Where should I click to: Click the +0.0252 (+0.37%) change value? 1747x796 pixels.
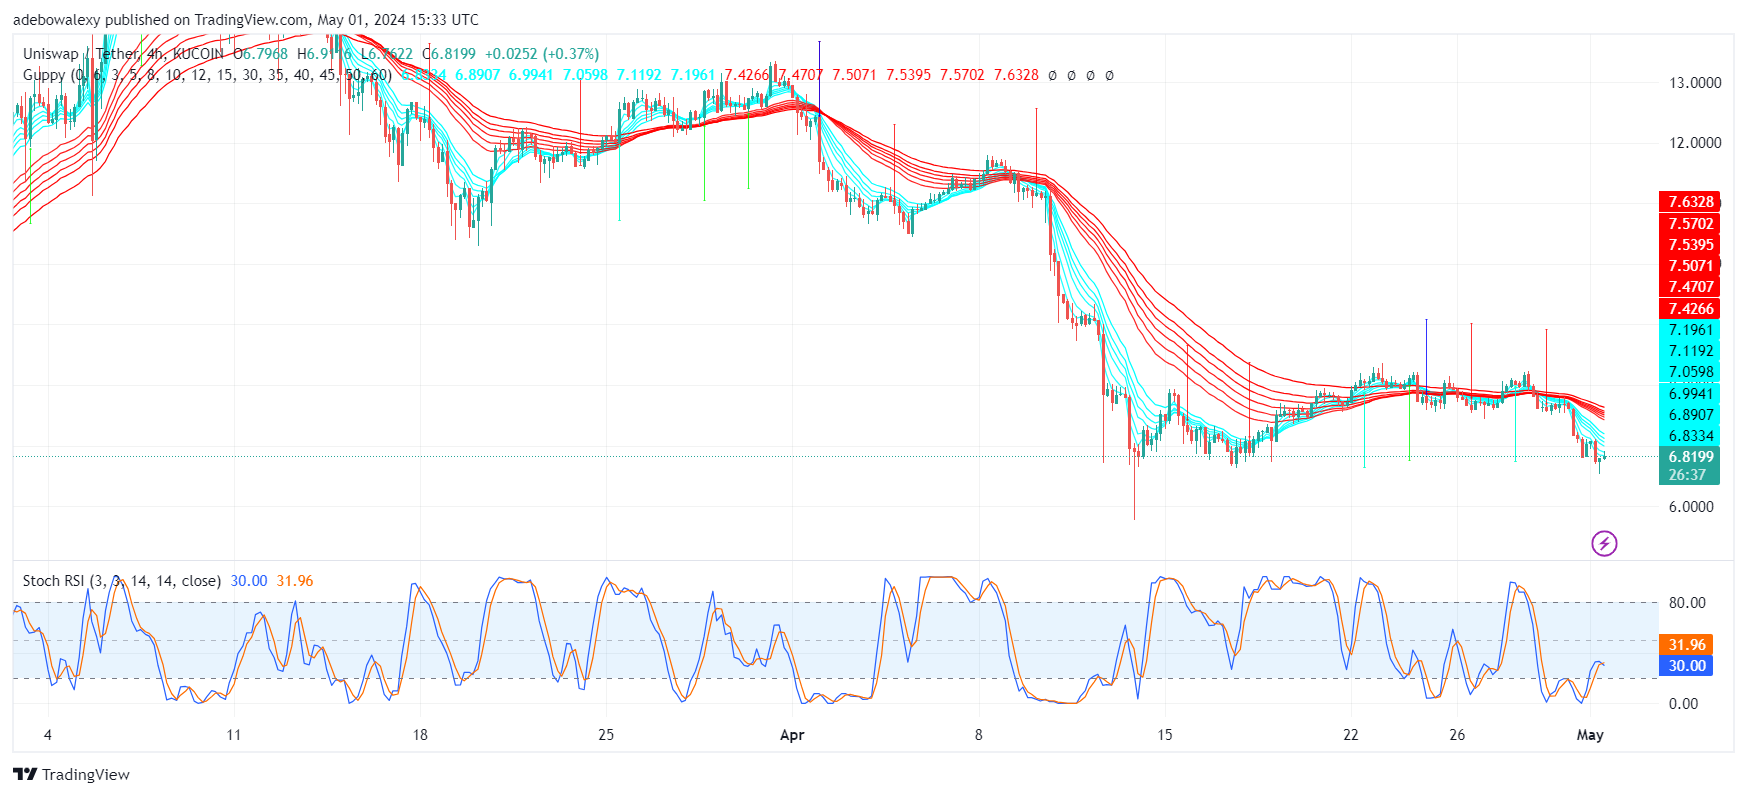click(541, 54)
